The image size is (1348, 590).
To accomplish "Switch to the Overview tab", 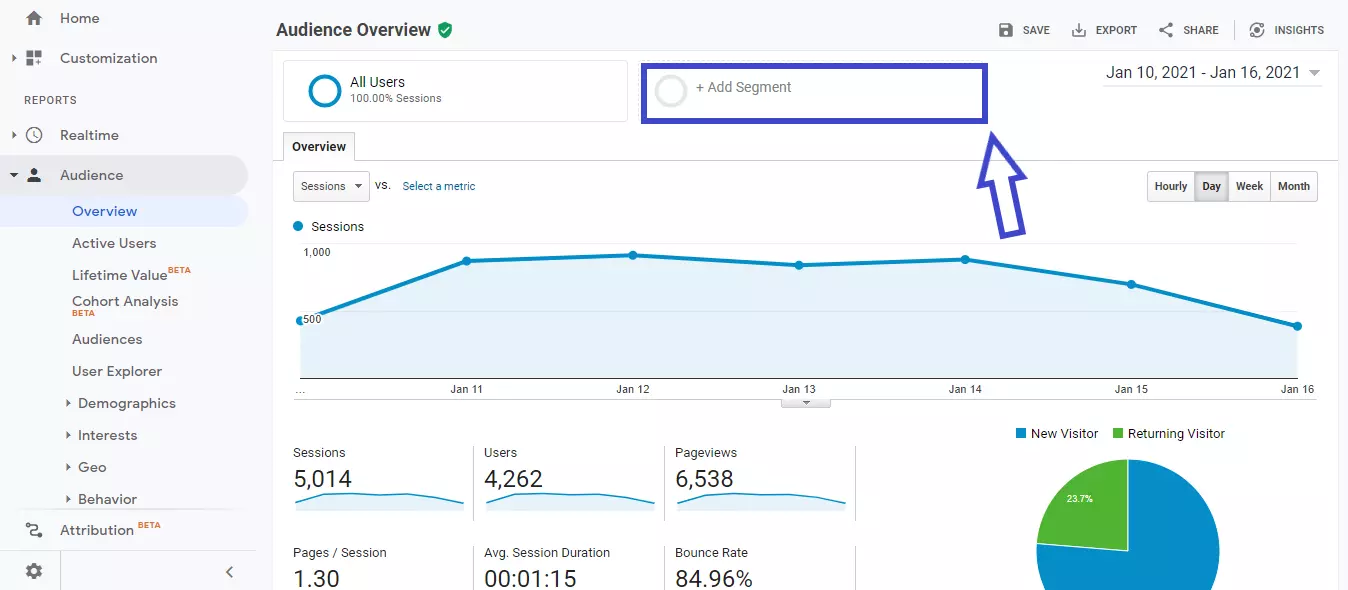I will coord(318,146).
